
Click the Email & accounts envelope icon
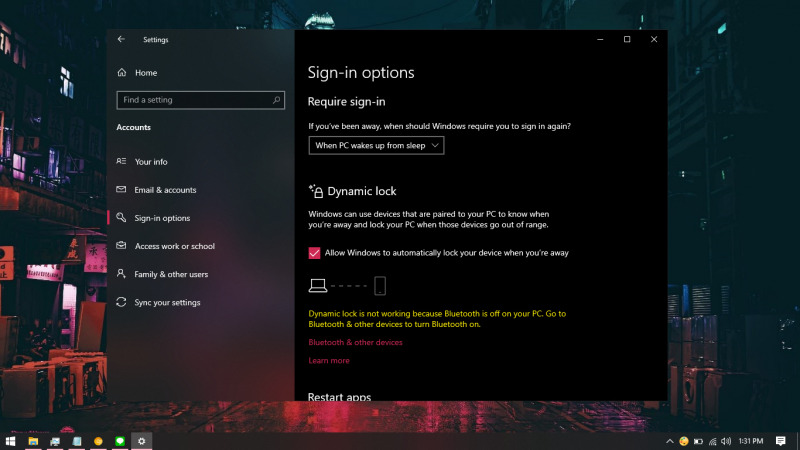(121, 189)
